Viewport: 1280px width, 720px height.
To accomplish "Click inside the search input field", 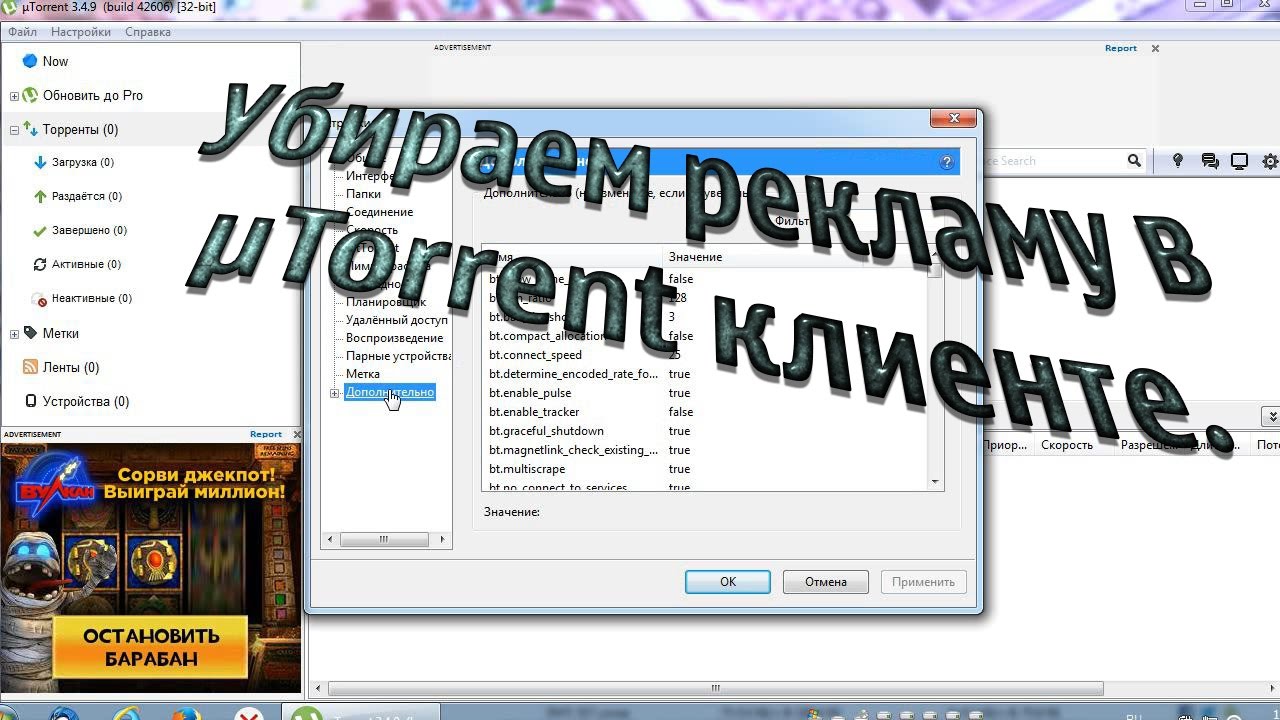I will (1050, 160).
